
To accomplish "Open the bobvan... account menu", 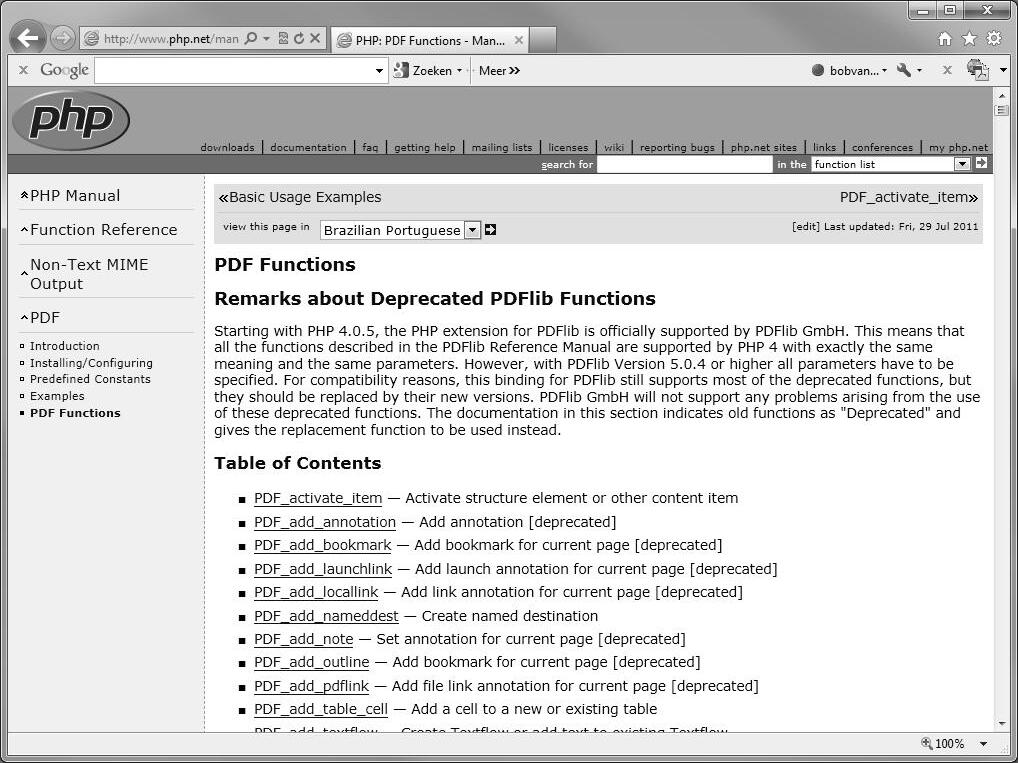I will [849, 70].
